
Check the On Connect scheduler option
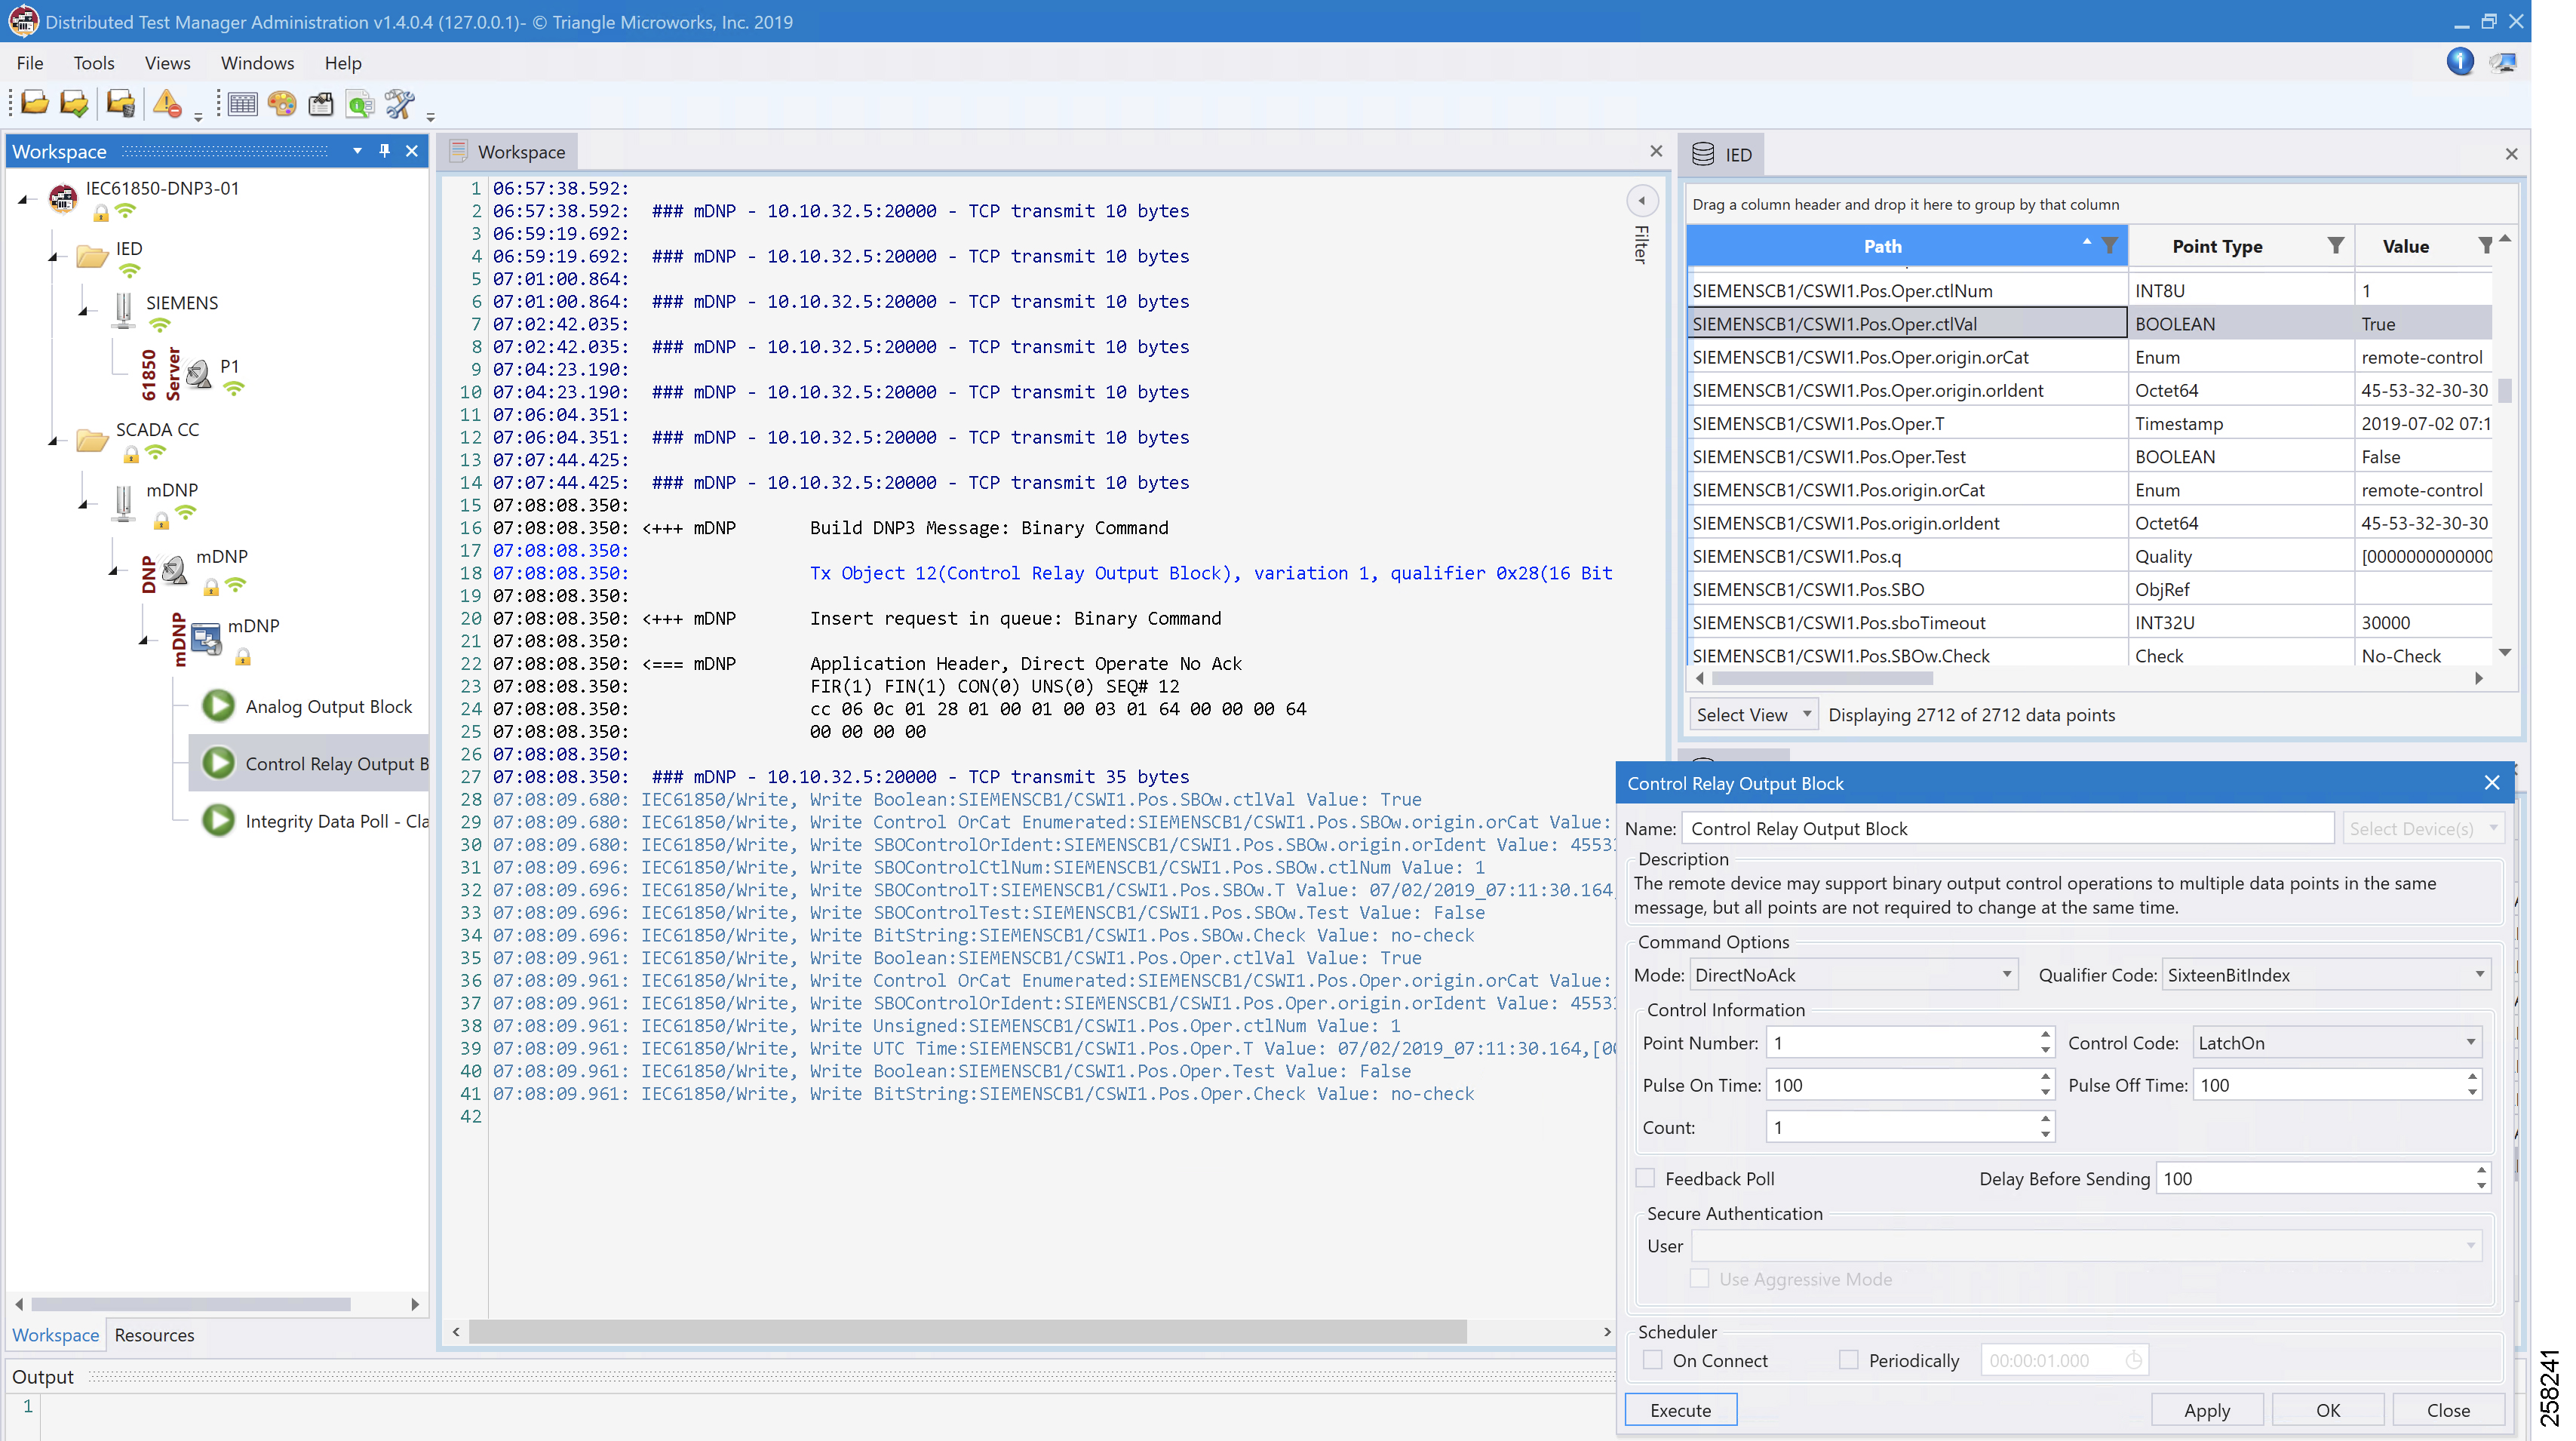1653,1360
